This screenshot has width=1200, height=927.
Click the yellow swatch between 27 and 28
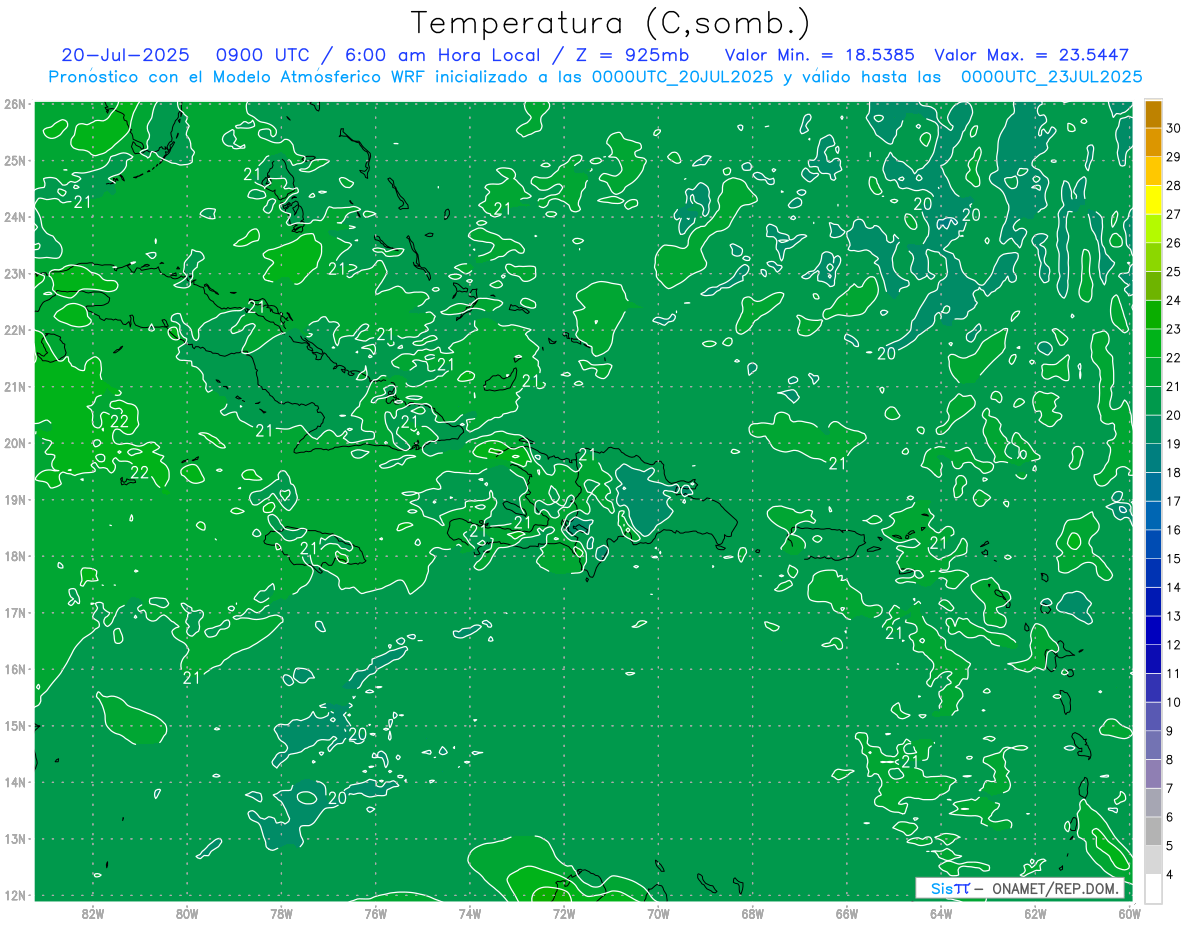click(x=1153, y=200)
